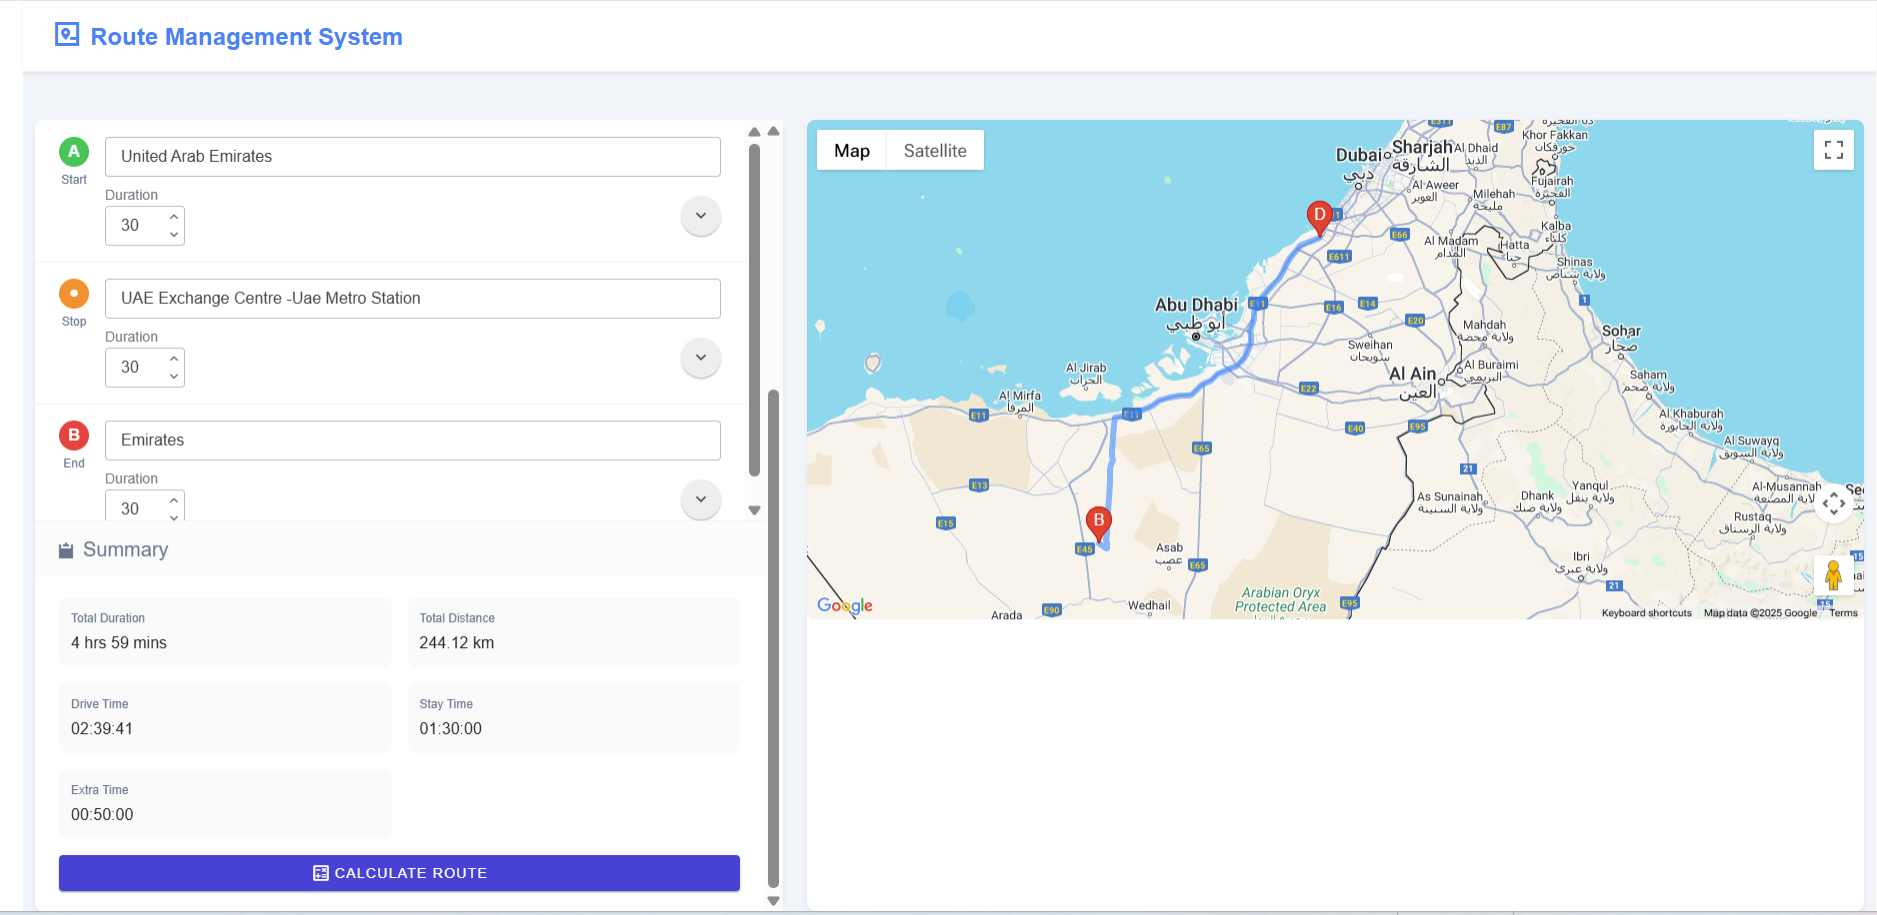Click the left panel scroll down arrow
This screenshot has width=1877, height=915.
click(x=773, y=901)
